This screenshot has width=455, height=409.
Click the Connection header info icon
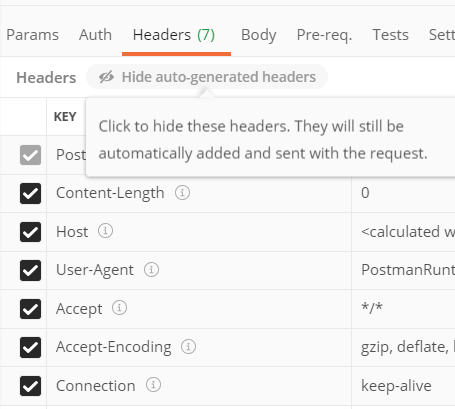coord(153,385)
